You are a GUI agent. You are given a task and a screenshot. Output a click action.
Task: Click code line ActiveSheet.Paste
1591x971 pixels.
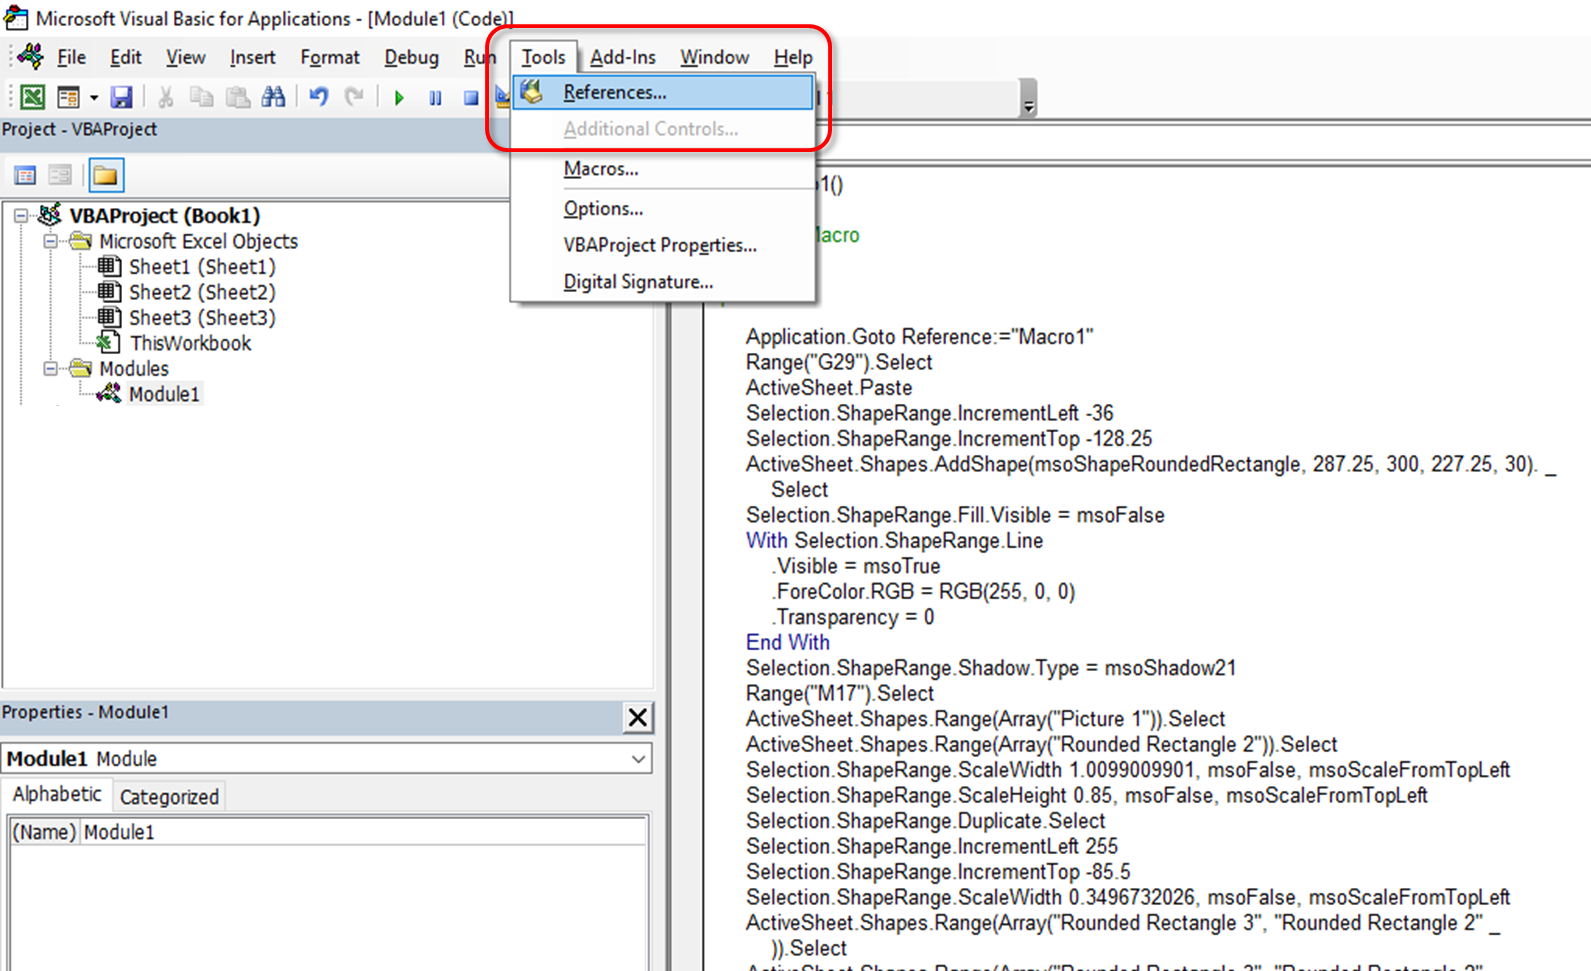coord(829,388)
